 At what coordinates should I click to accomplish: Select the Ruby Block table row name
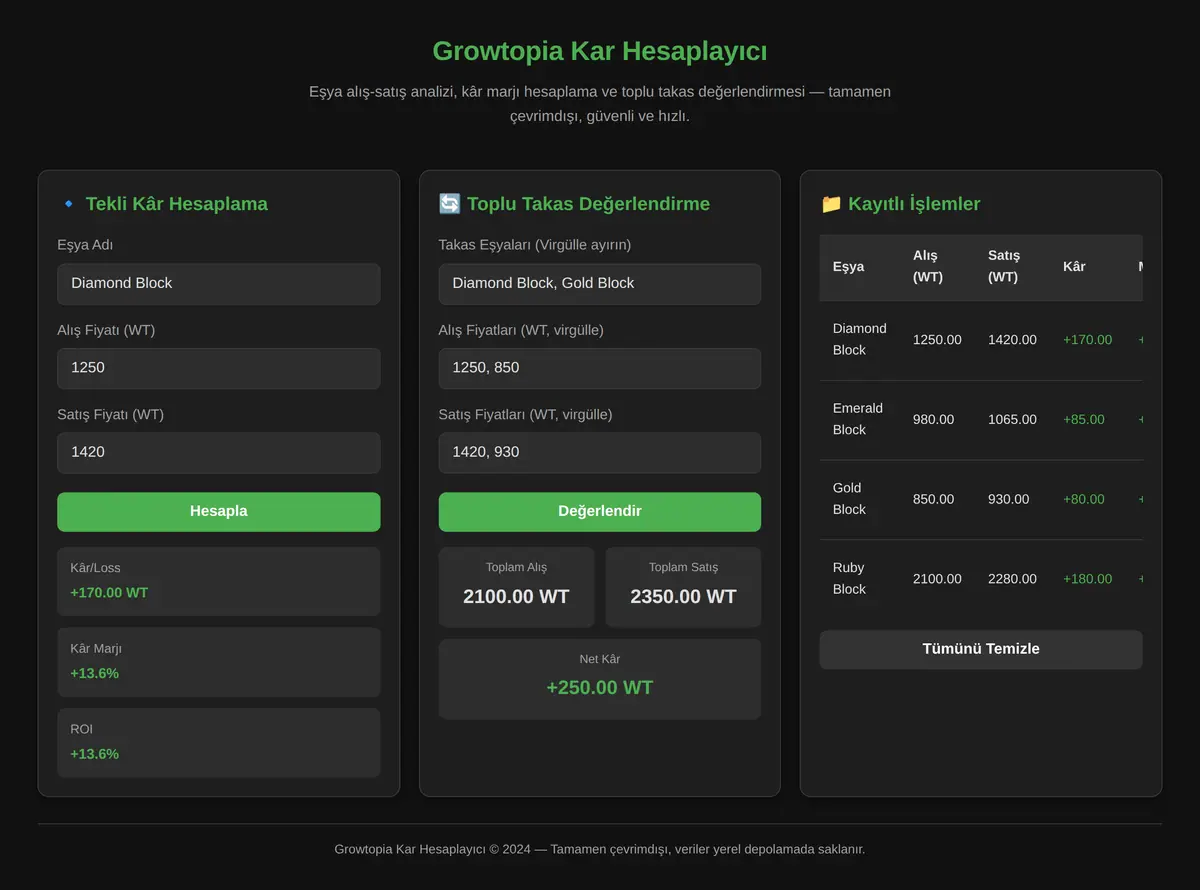tap(848, 579)
